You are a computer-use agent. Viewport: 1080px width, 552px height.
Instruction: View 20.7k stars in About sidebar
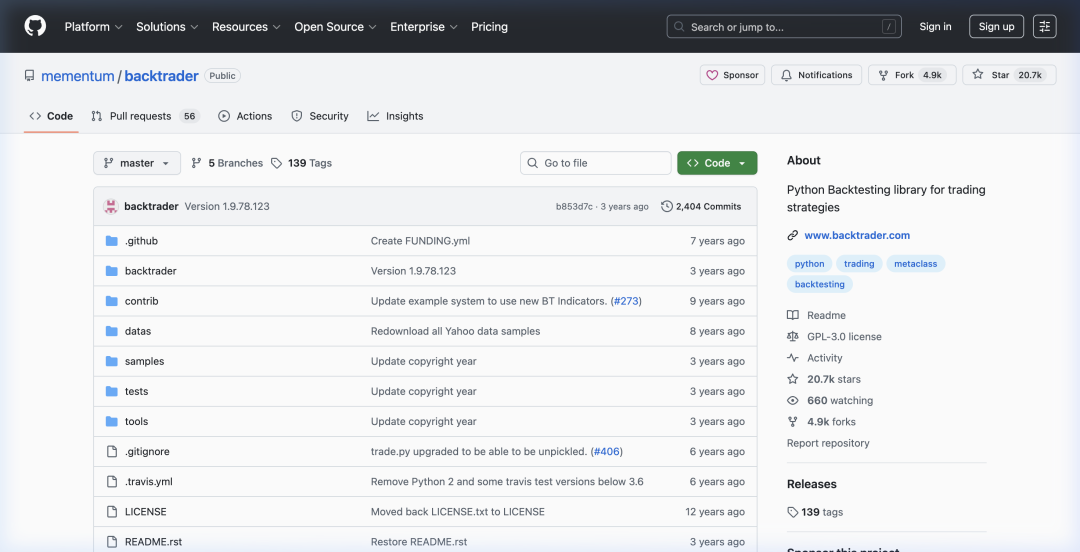tap(824, 379)
